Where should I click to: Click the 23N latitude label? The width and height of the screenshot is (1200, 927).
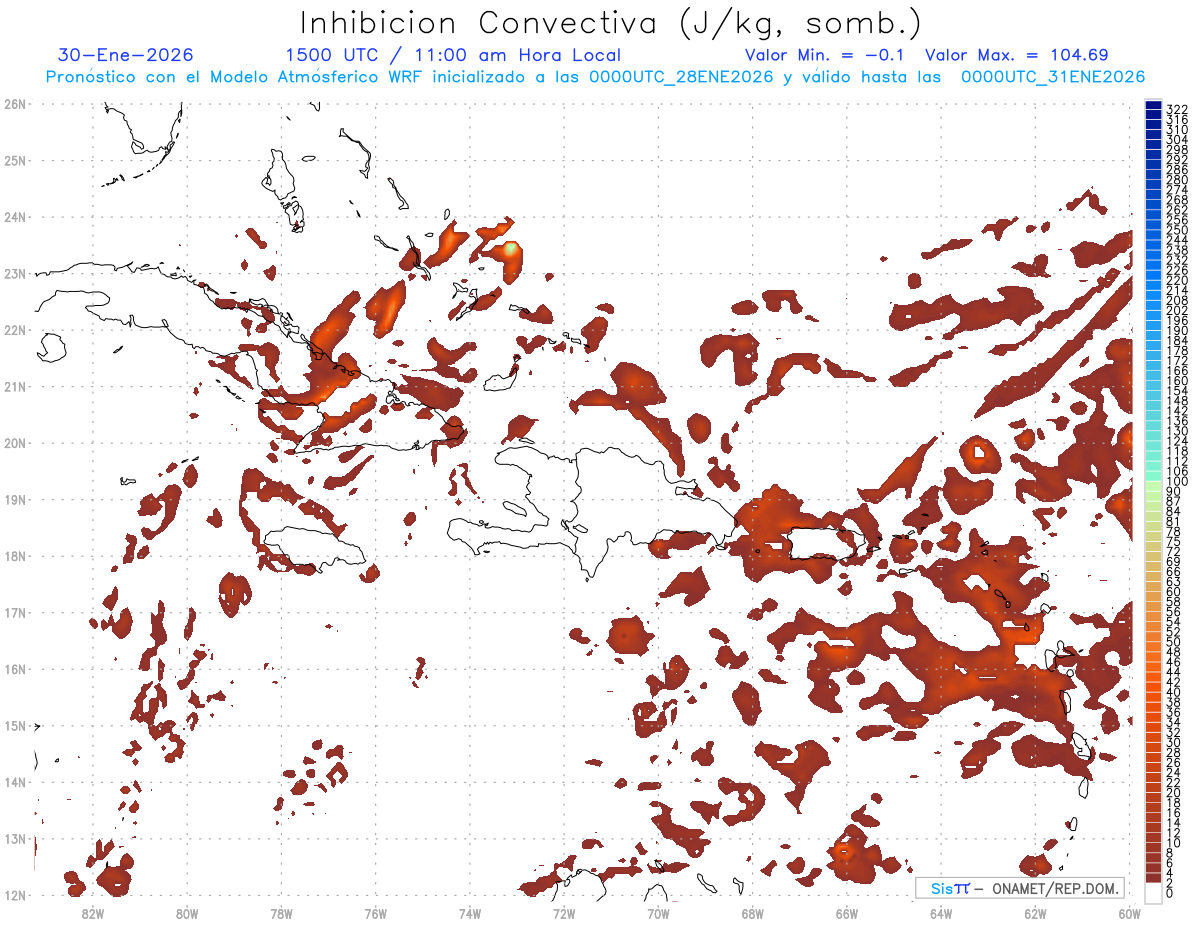(x=14, y=273)
